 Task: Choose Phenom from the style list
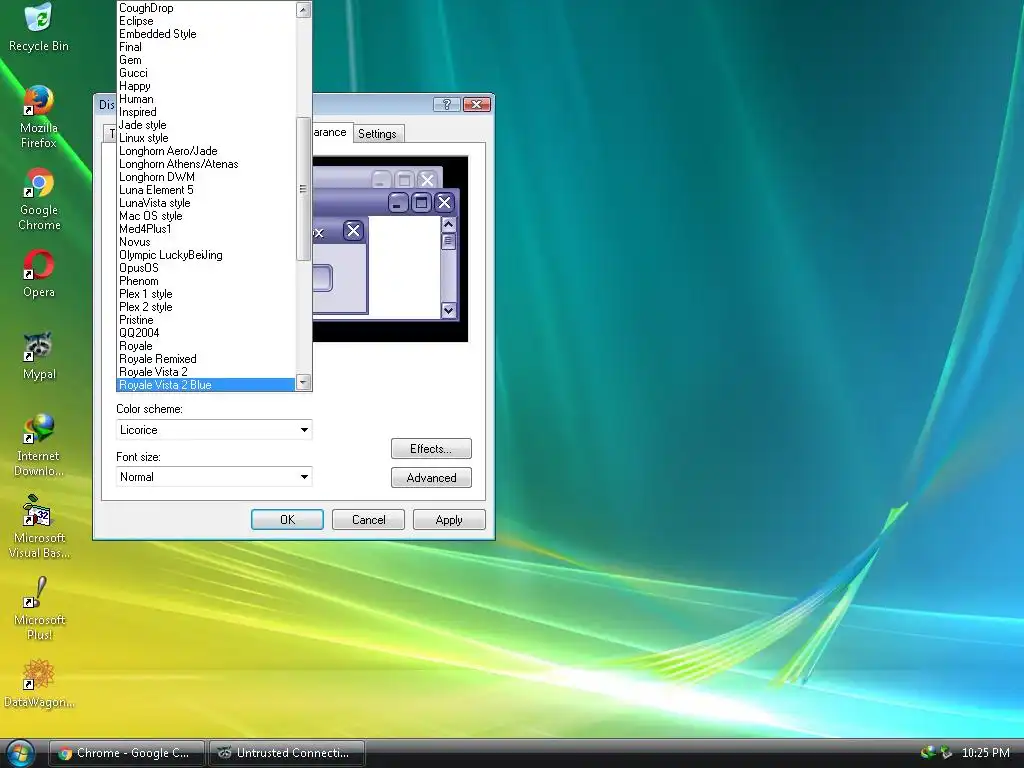(206, 281)
